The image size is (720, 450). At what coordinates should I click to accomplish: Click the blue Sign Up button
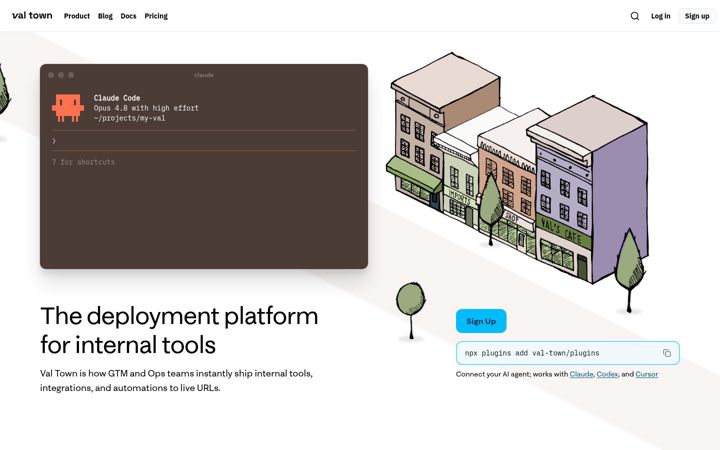click(x=481, y=321)
